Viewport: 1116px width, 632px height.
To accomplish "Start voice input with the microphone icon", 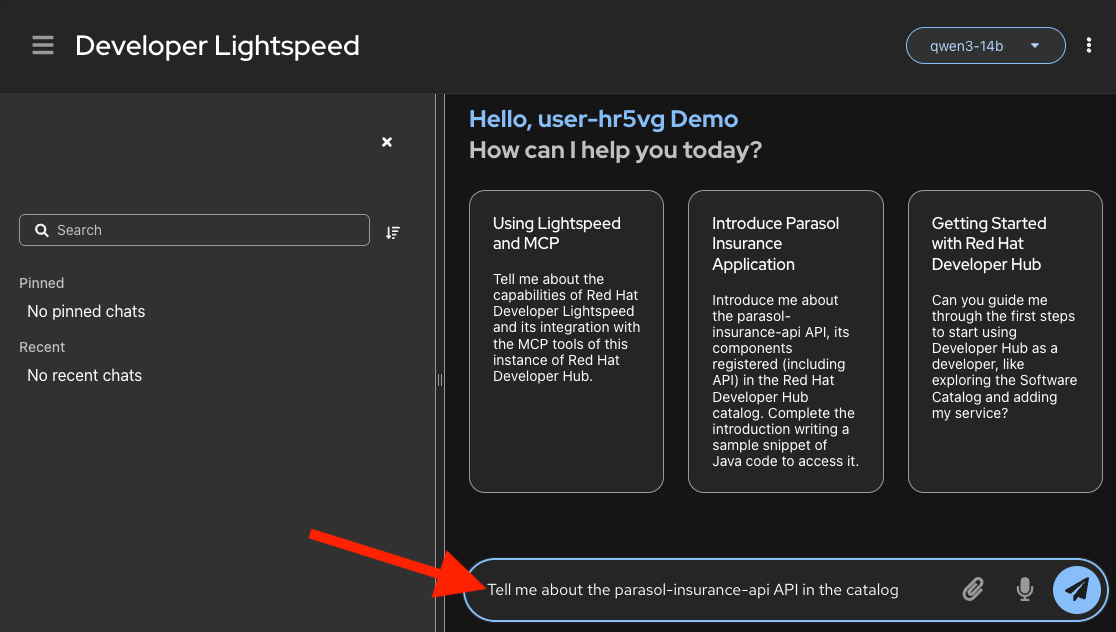I will (1025, 589).
